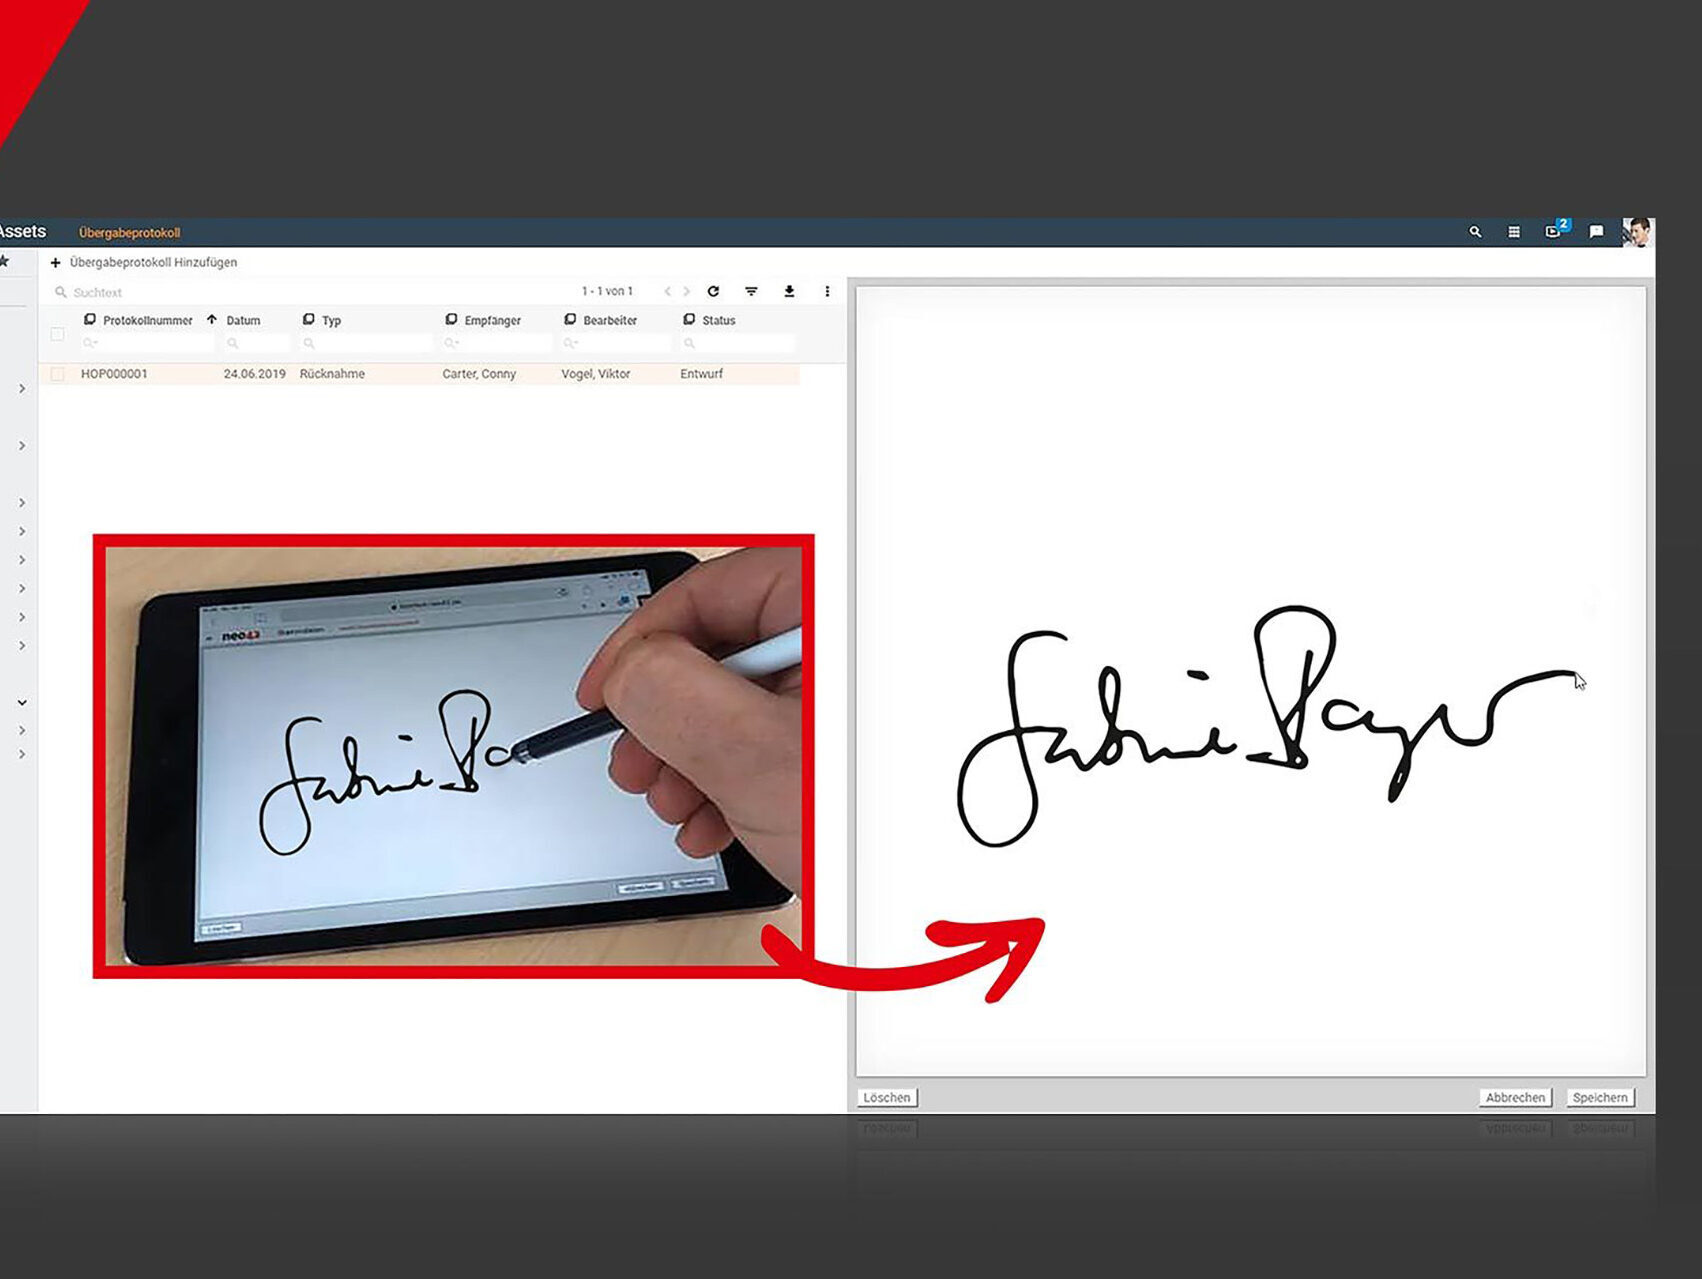1702x1279 pixels.
Task: Click the download export icon
Action: tap(789, 291)
